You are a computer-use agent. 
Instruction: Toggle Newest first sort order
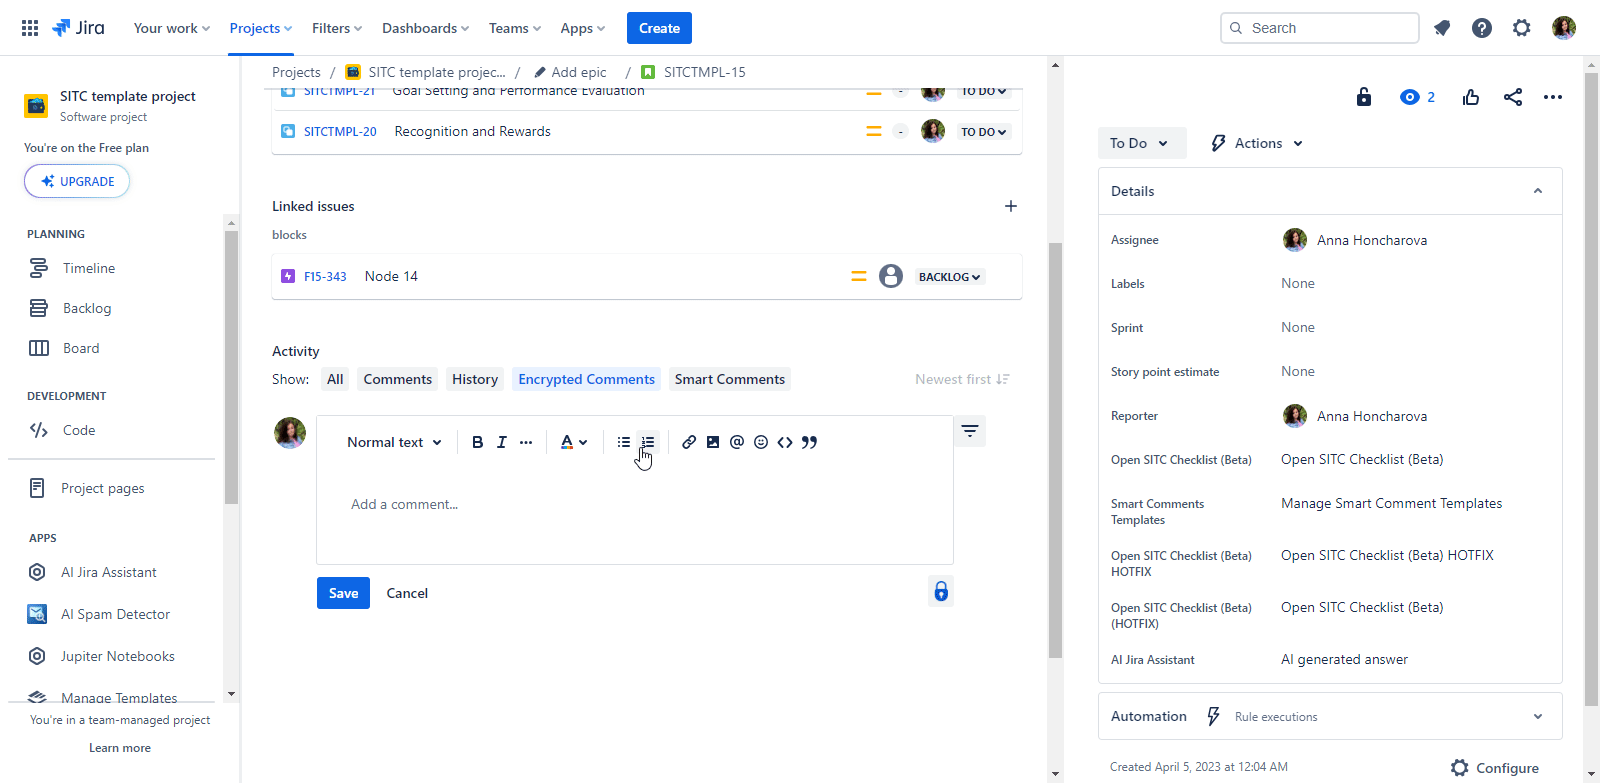[962, 379]
